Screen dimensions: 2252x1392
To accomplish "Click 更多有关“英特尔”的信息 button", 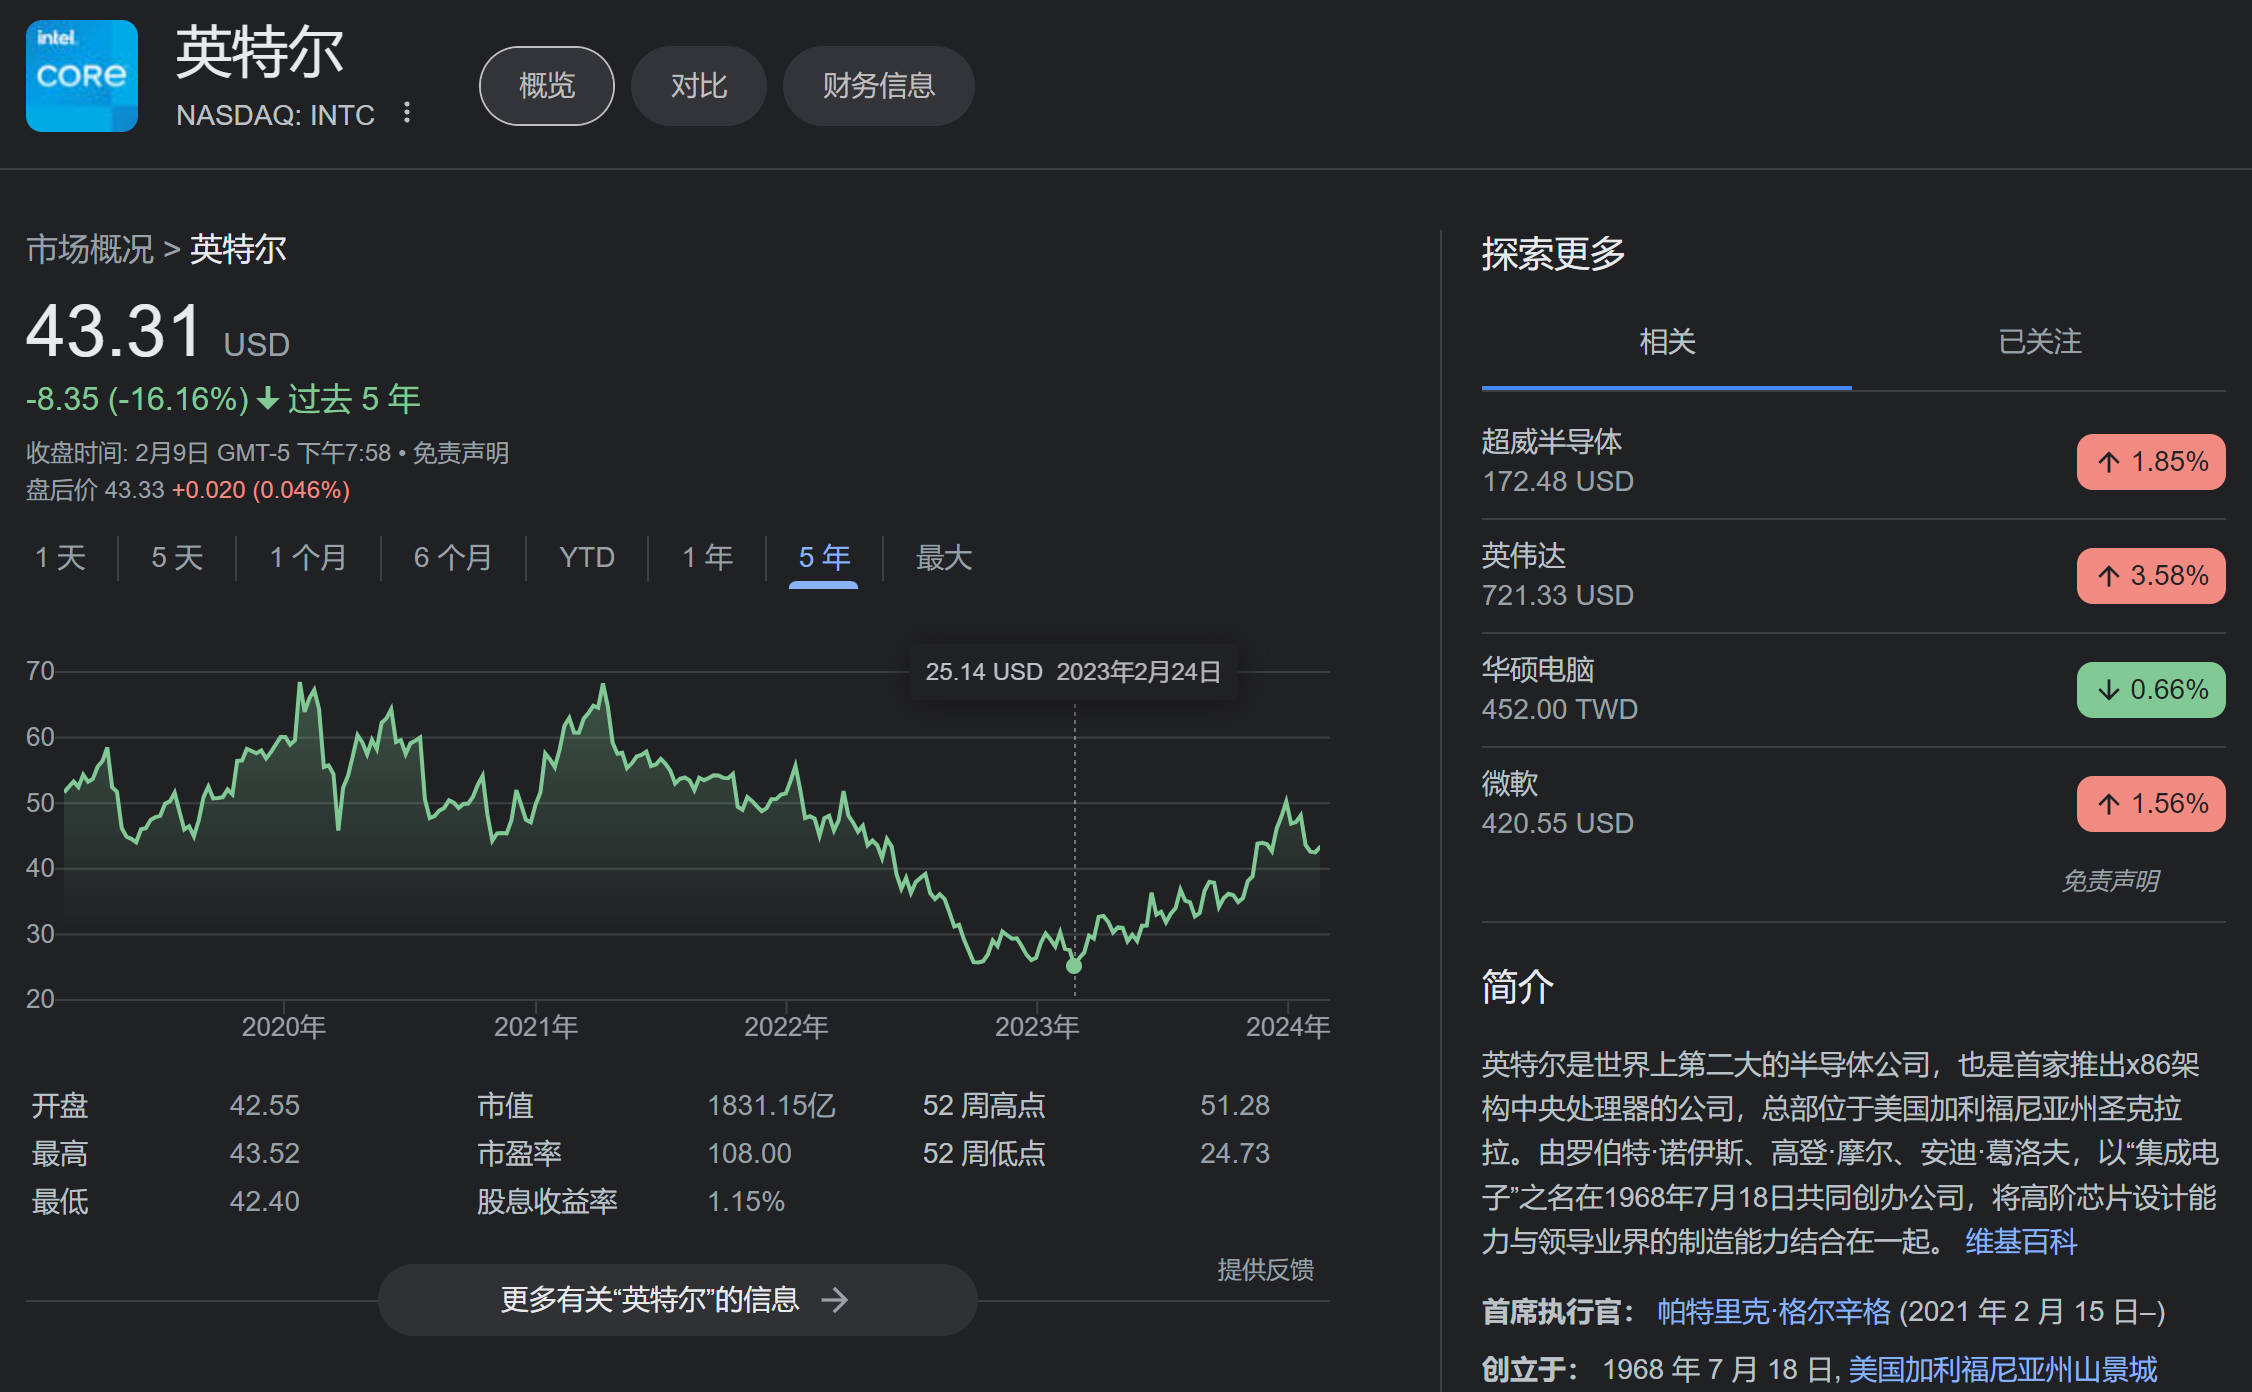I will tap(677, 1300).
